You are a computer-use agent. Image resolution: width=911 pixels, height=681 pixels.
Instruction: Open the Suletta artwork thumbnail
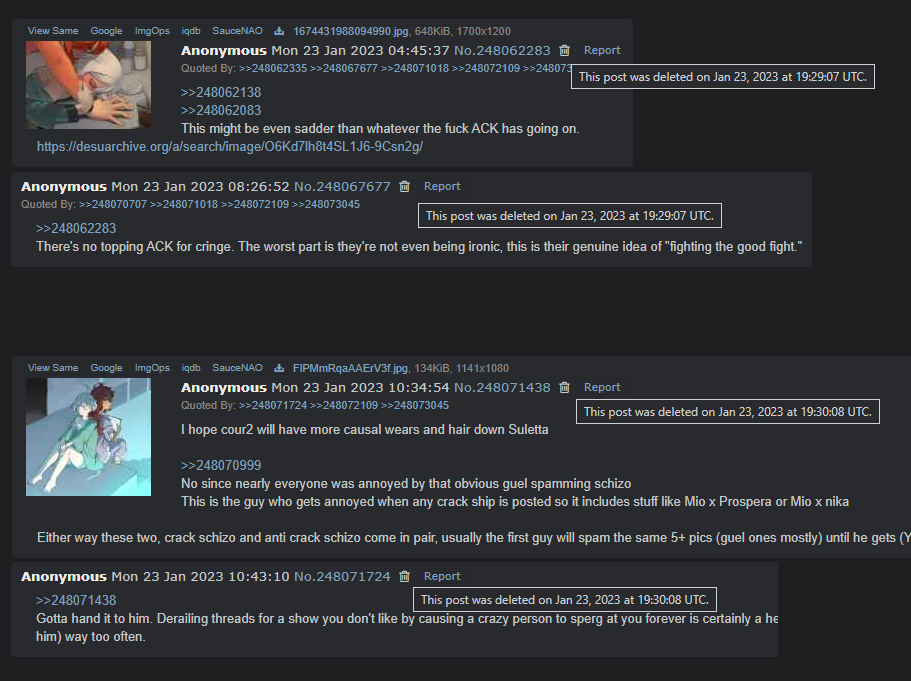click(x=88, y=437)
